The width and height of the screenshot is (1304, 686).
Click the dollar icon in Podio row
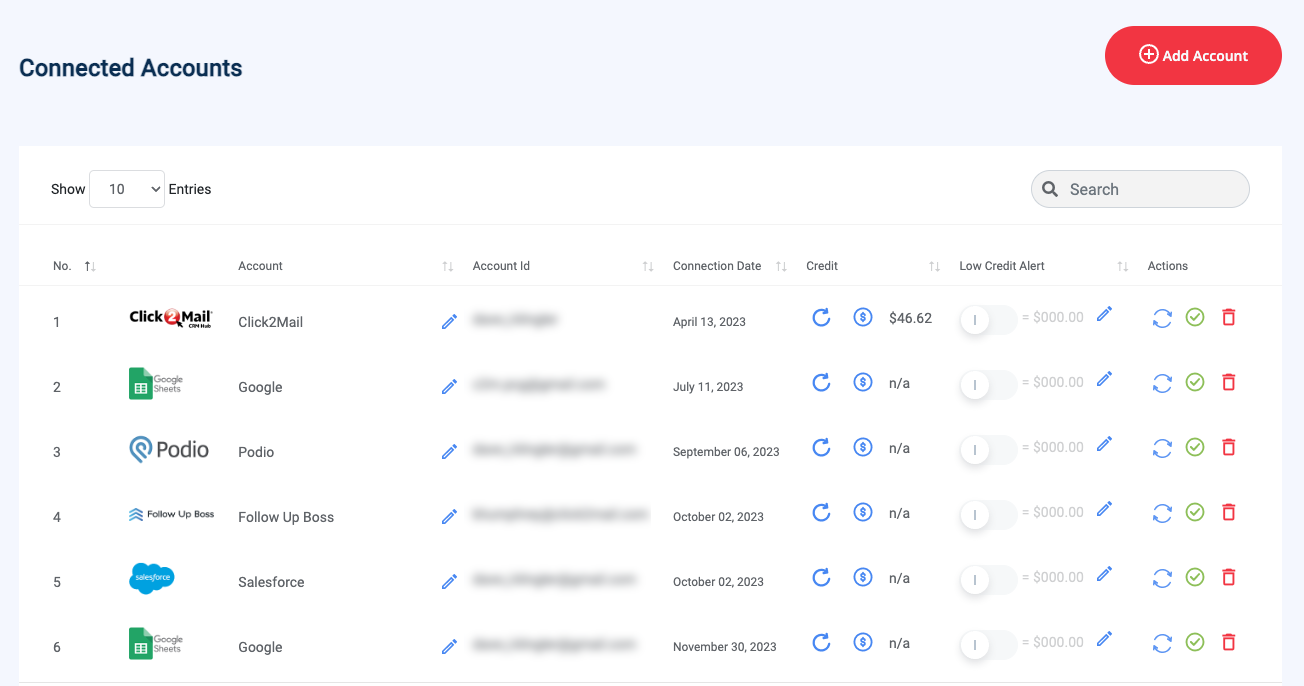tap(862, 448)
